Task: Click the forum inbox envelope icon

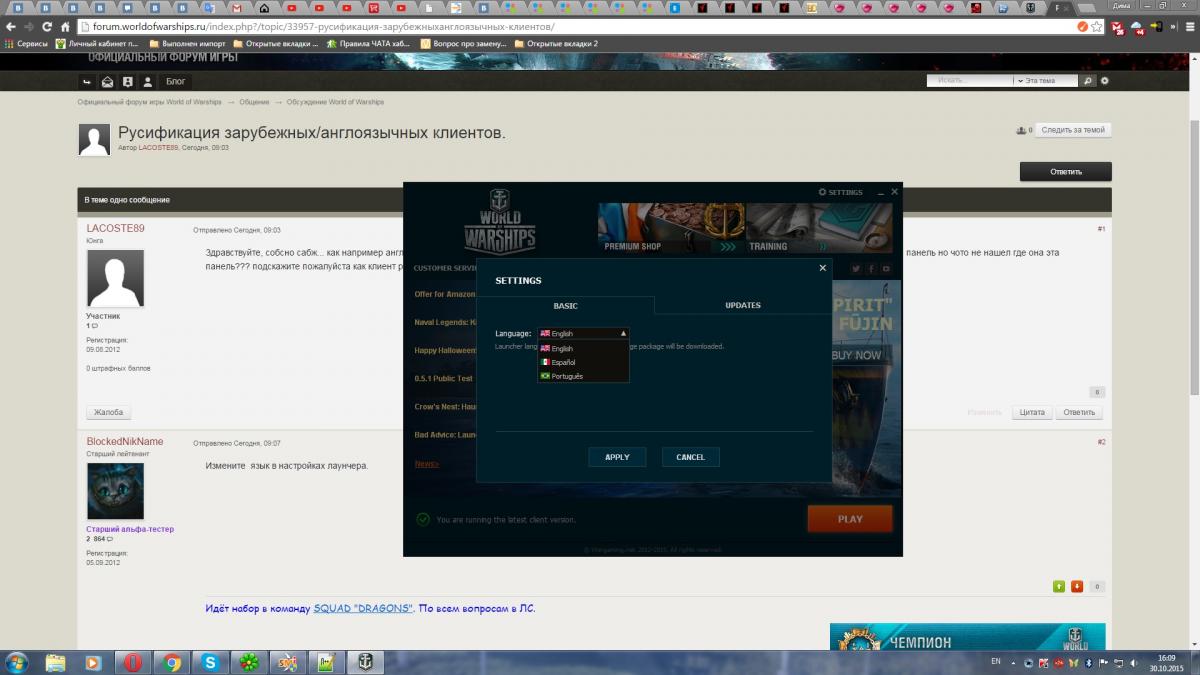Action: (108, 81)
